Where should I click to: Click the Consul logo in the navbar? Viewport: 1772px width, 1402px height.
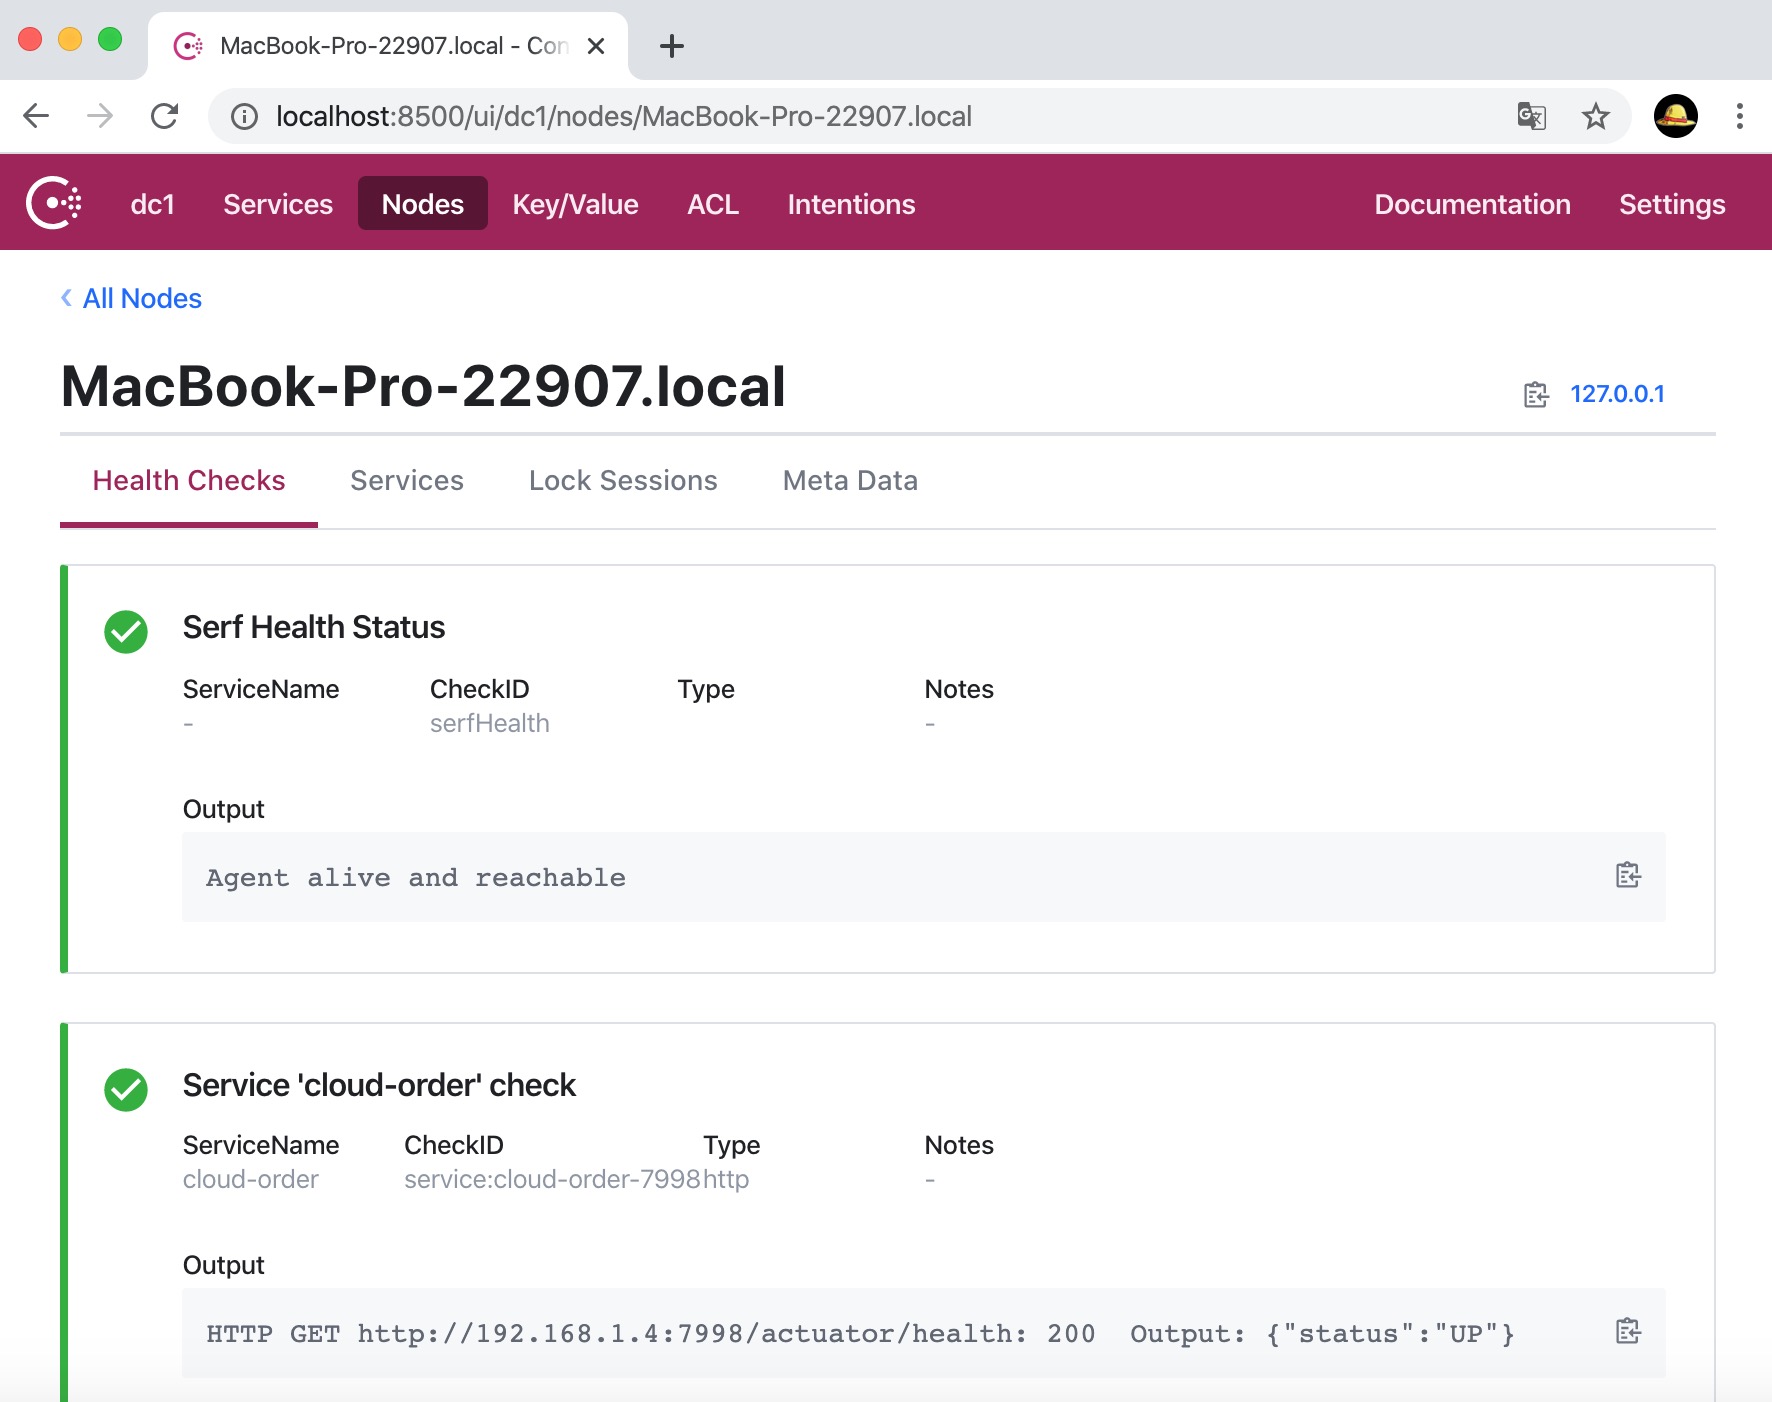coord(54,203)
